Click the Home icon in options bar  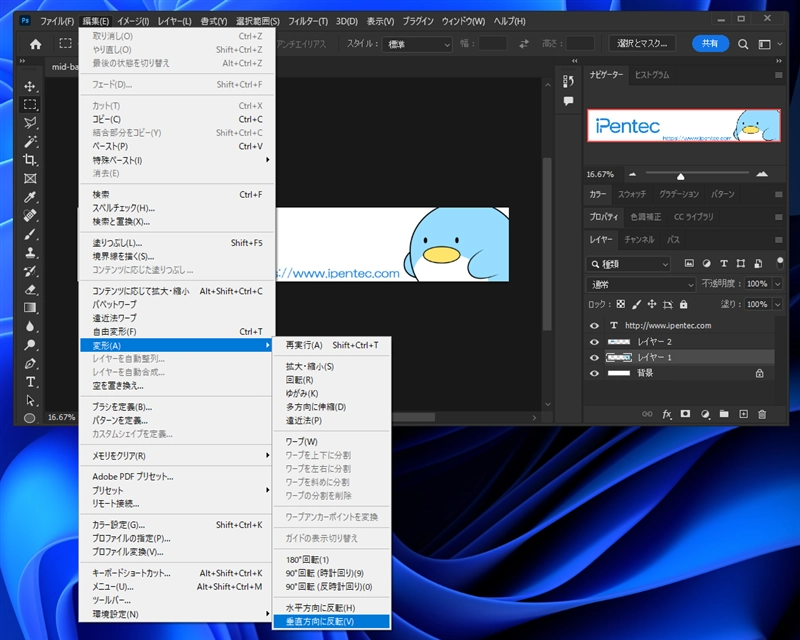click(x=36, y=44)
